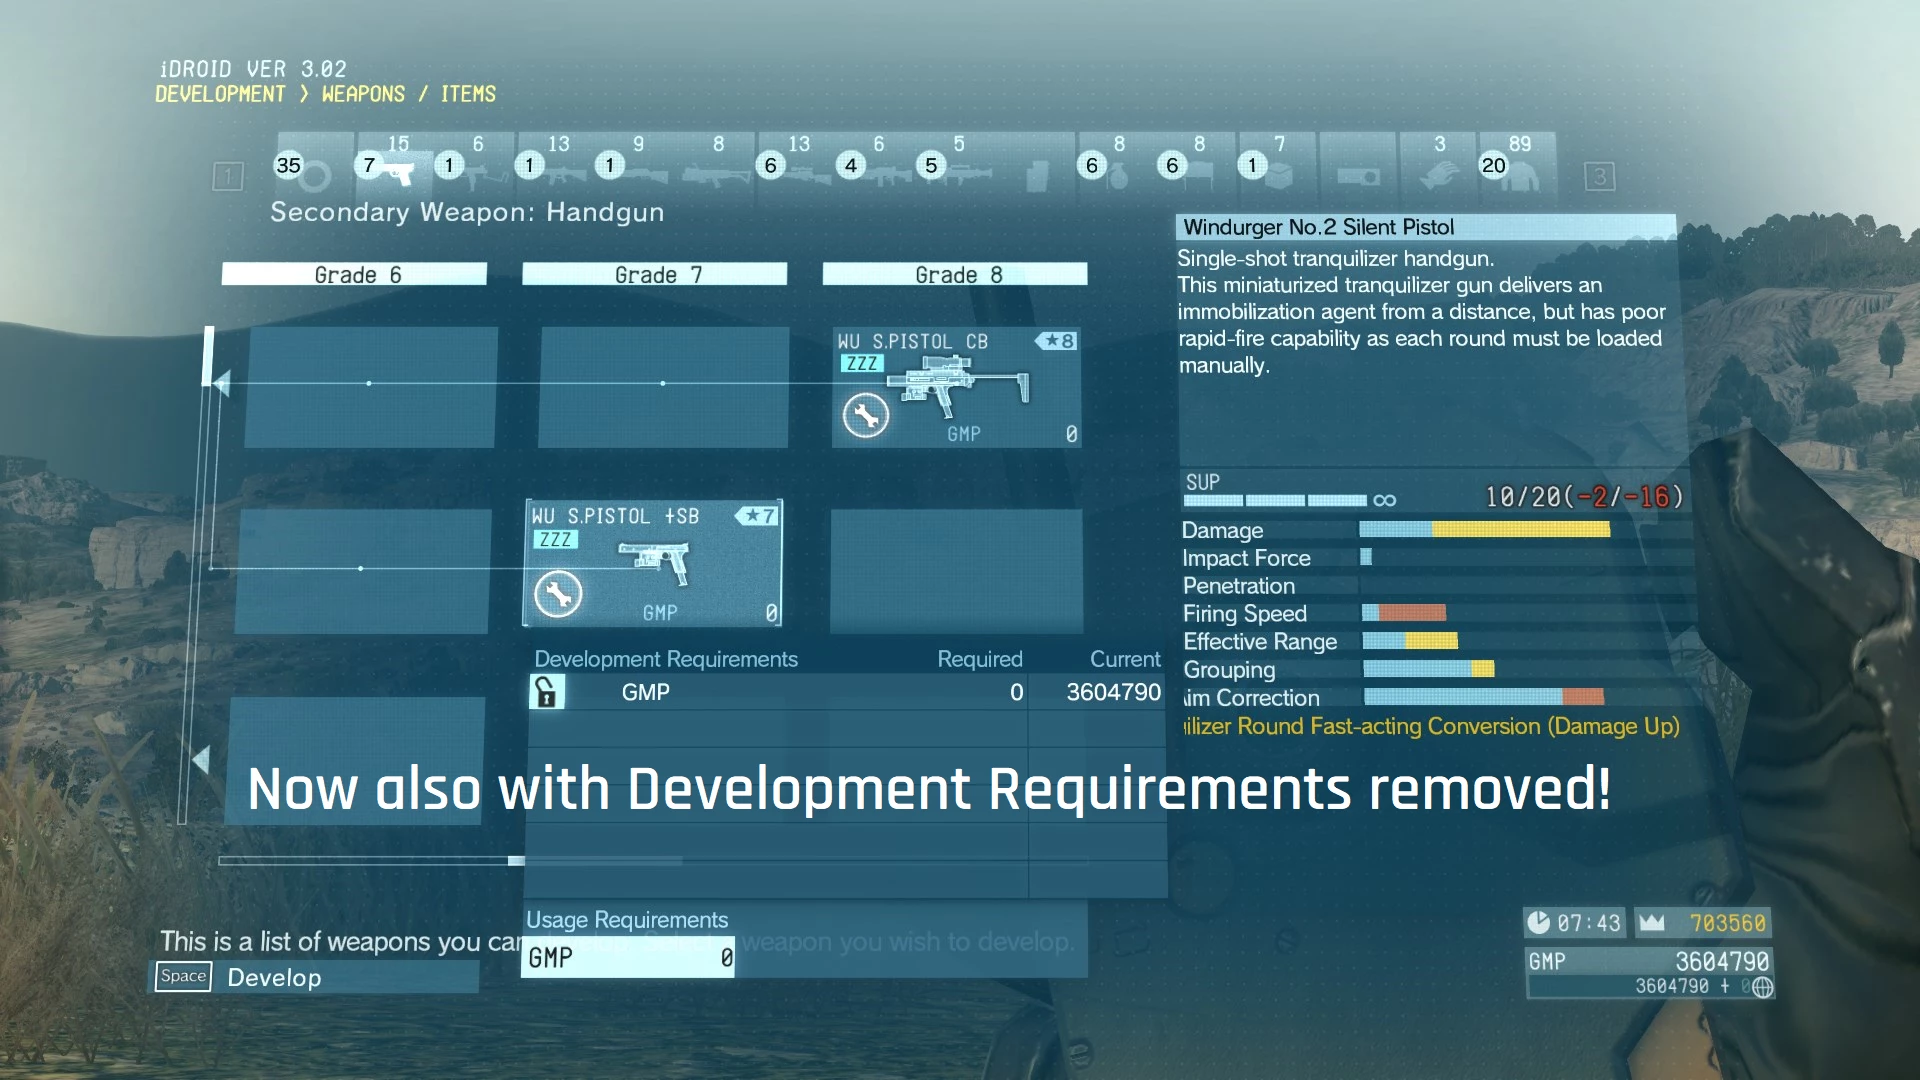
Task: Select the Grade 8 column header
Action: (x=955, y=274)
